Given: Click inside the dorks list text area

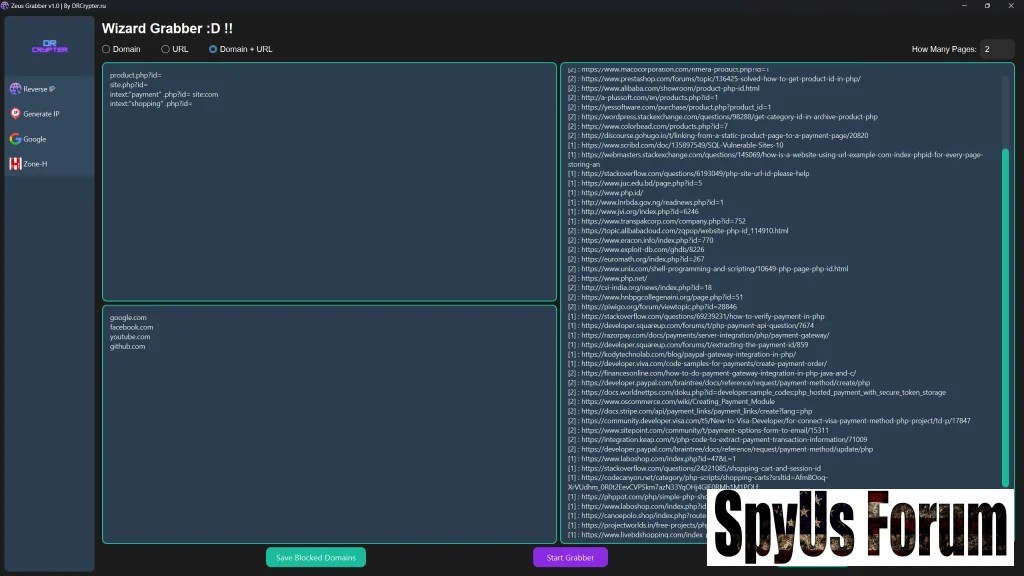Looking at the screenshot, I should [329, 200].
